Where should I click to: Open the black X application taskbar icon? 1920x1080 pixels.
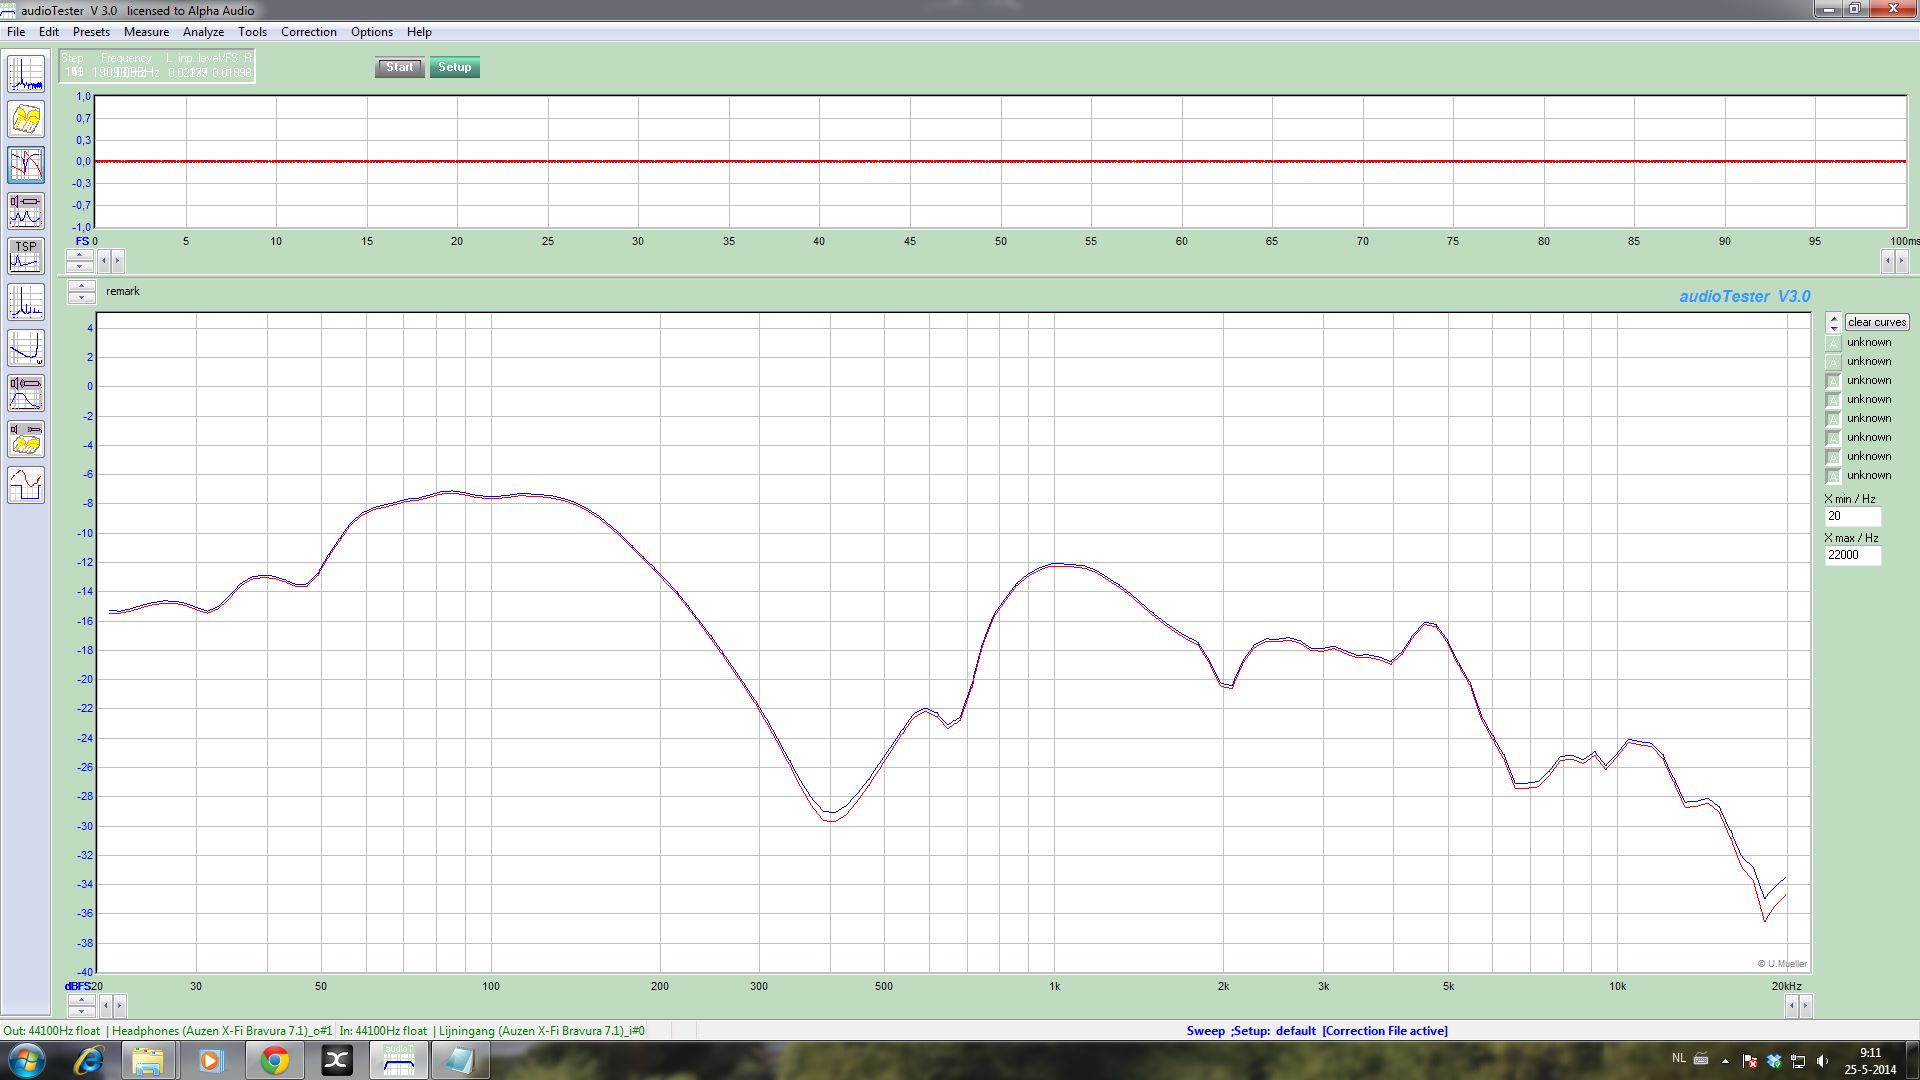click(337, 1061)
